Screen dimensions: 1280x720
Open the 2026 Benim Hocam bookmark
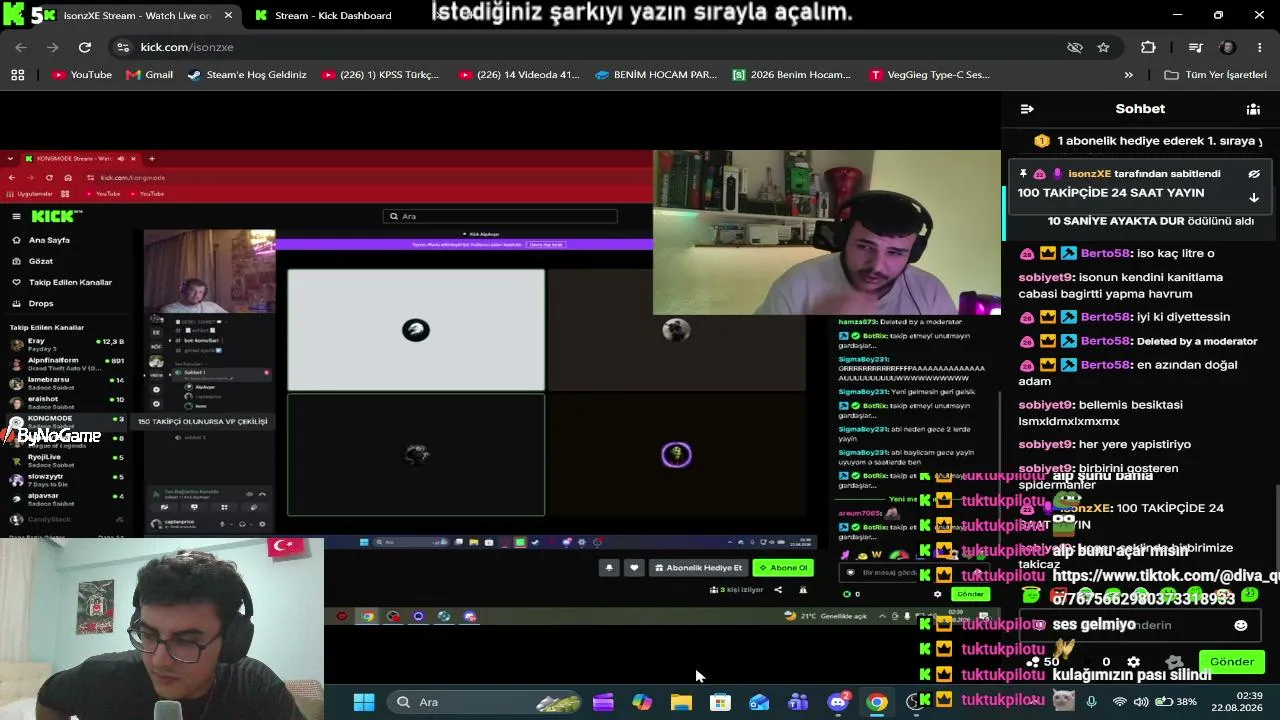click(791, 75)
